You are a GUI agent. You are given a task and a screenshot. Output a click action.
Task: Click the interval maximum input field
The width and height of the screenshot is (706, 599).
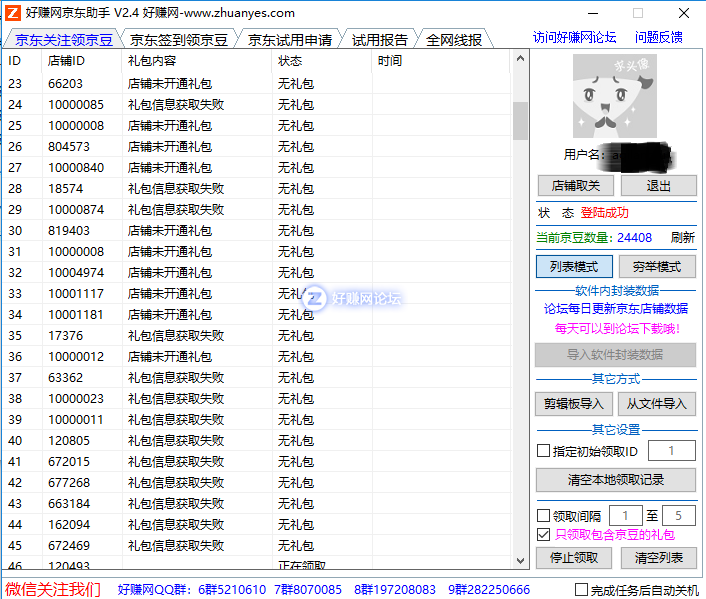[x=679, y=515]
